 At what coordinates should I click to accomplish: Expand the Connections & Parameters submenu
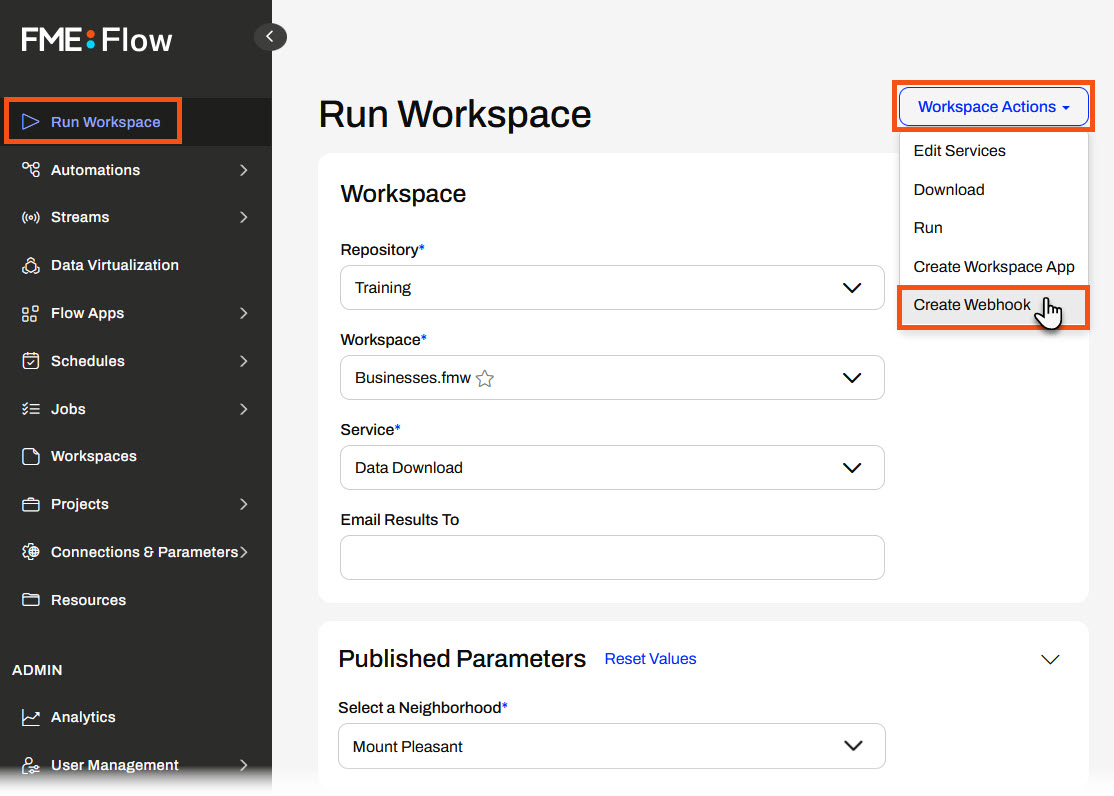pos(243,552)
